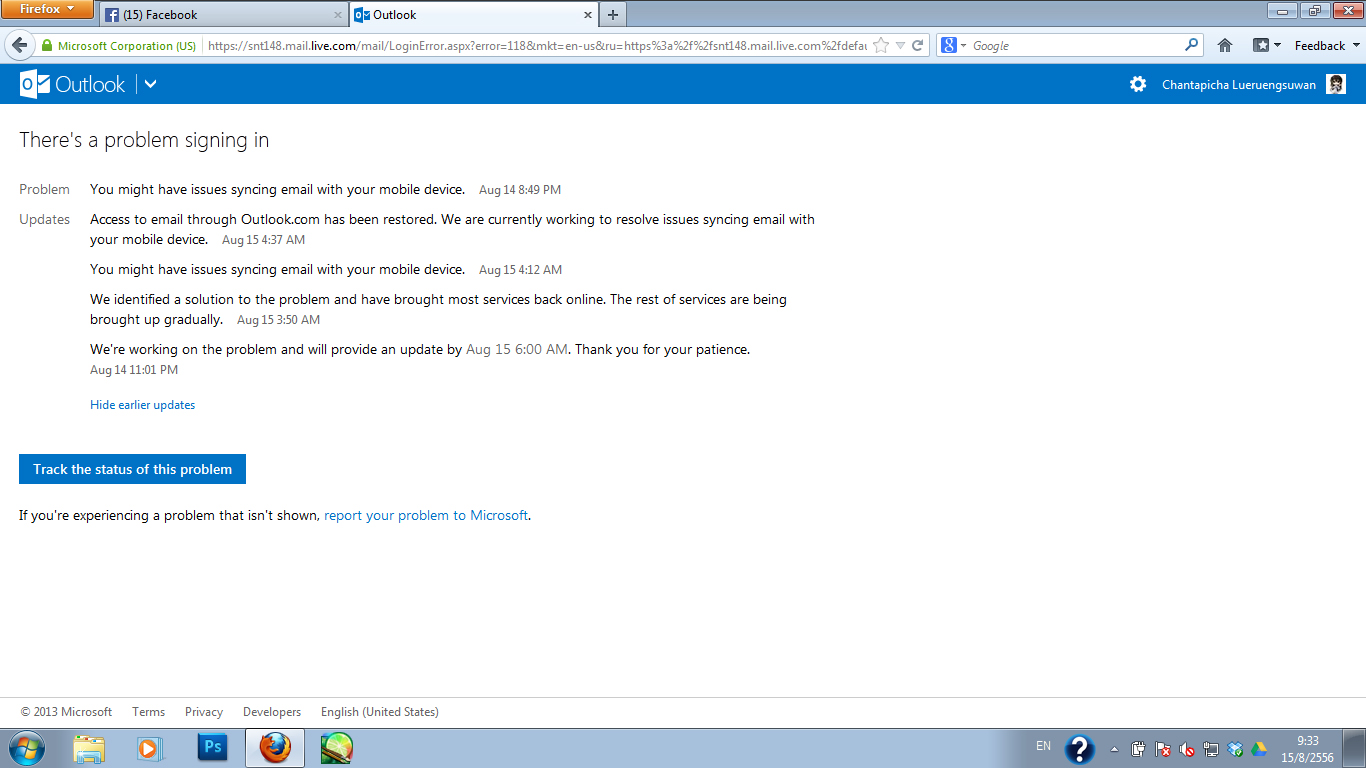This screenshot has width=1366, height=768.
Task: Click the EN language indicator
Action: pos(1043,746)
